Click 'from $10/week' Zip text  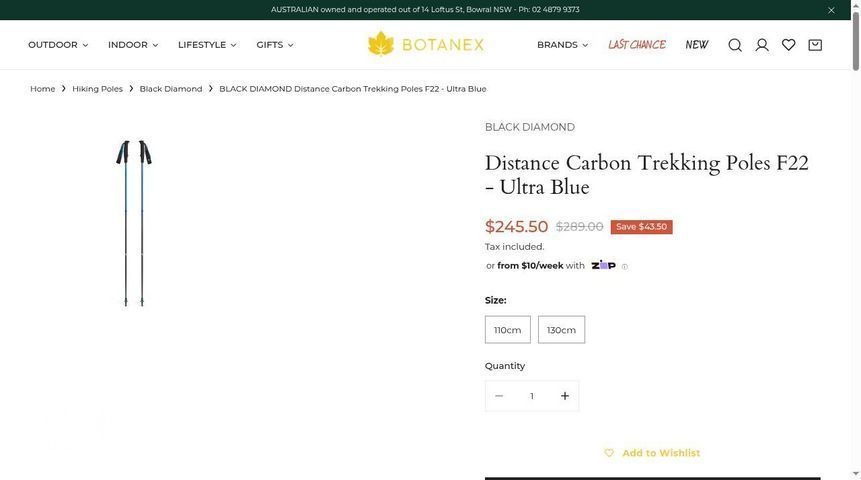coord(530,266)
